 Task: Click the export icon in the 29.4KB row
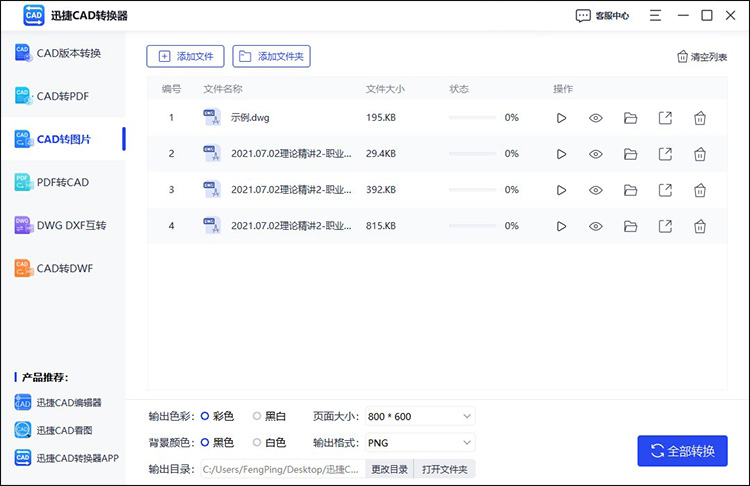coord(665,154)
